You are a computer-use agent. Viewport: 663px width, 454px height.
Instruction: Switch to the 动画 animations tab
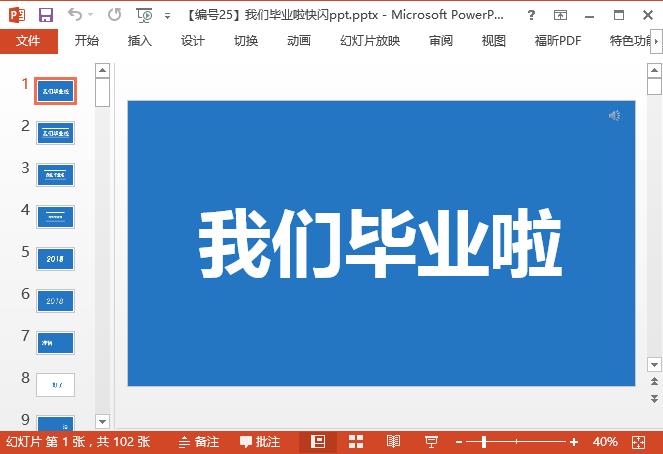pyautogui.click(x=298, y=41)
